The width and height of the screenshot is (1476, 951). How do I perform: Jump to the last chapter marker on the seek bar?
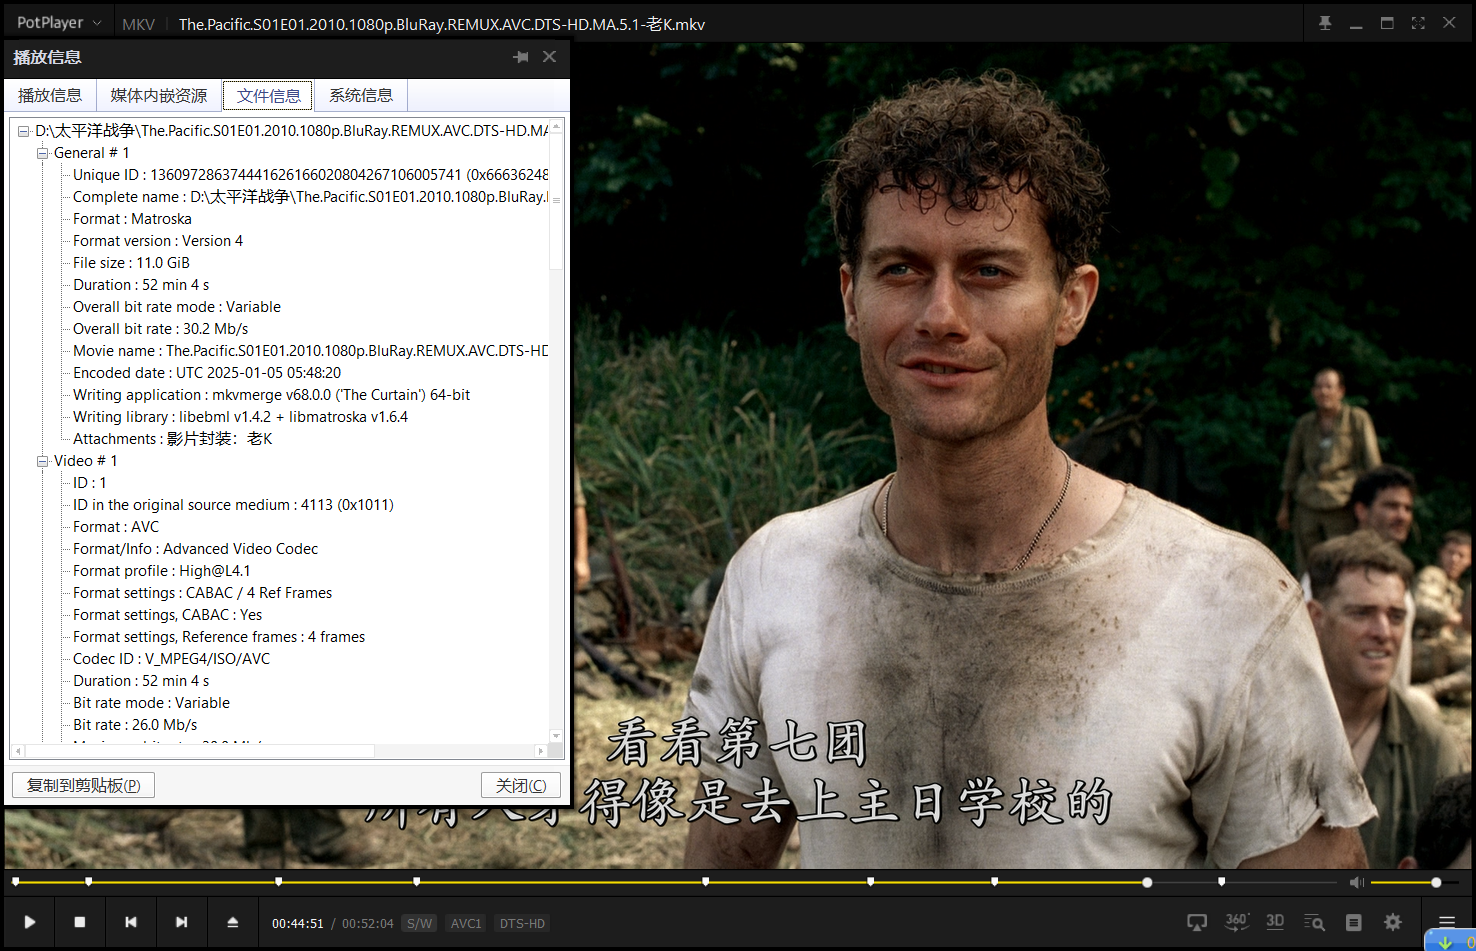tap(1221, 881)
